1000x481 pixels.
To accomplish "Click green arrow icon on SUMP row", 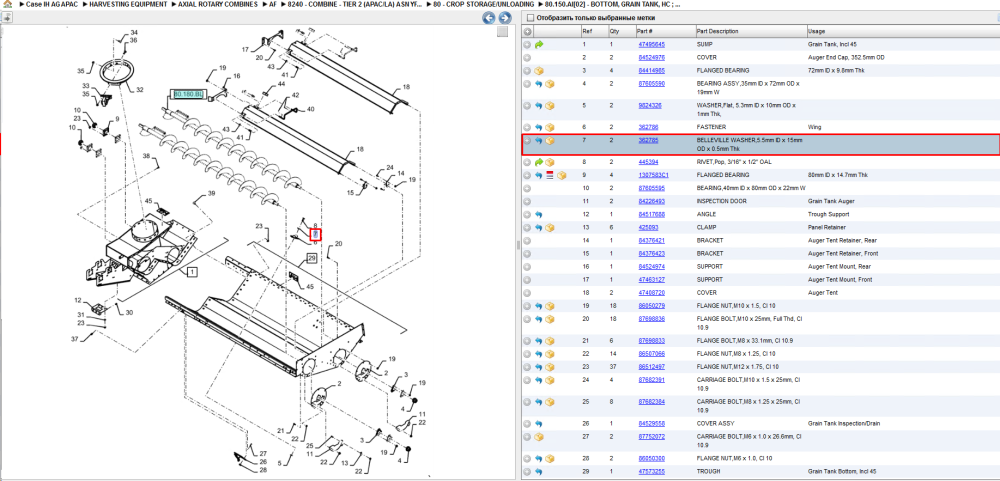I will pyautogui.click(x=539, y=45).
